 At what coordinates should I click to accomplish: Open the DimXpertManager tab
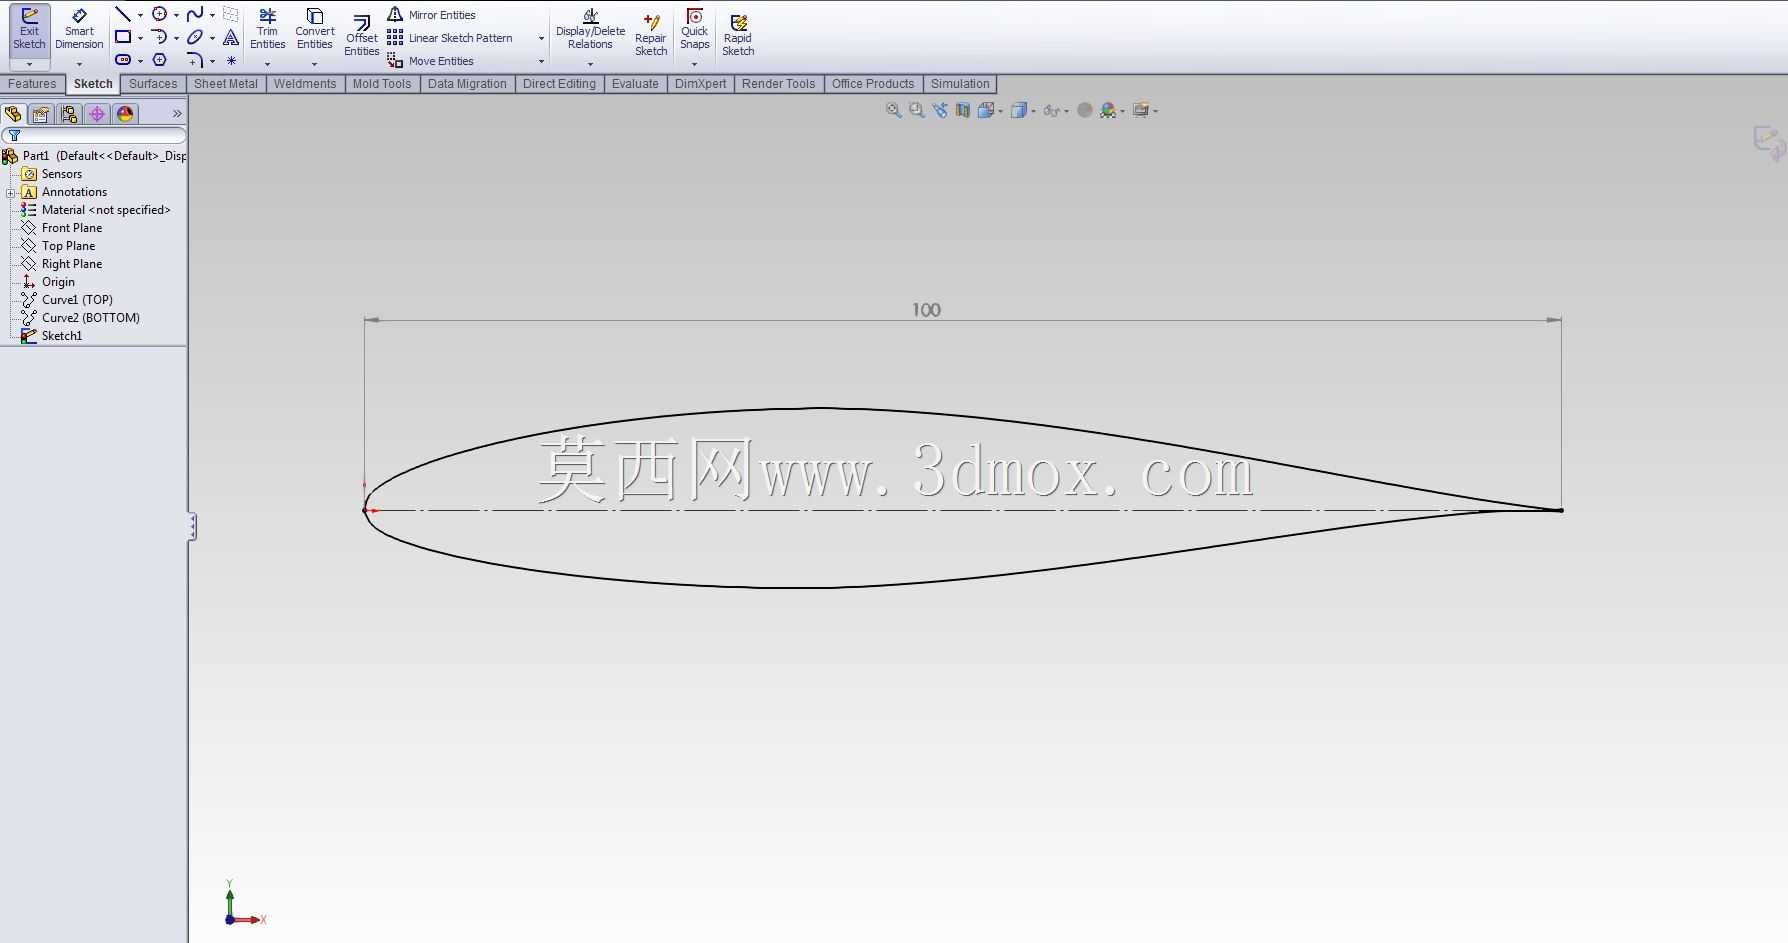point(97,114)
